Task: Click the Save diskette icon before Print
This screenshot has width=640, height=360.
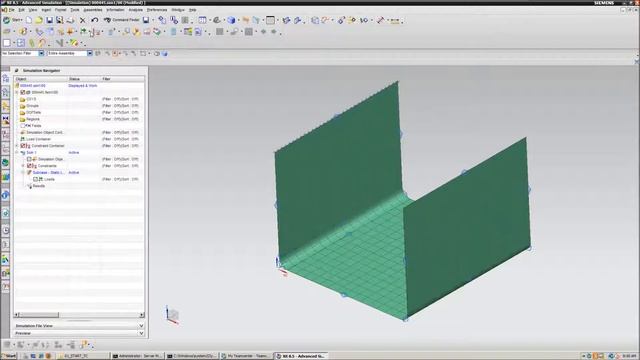Action: 49,20
